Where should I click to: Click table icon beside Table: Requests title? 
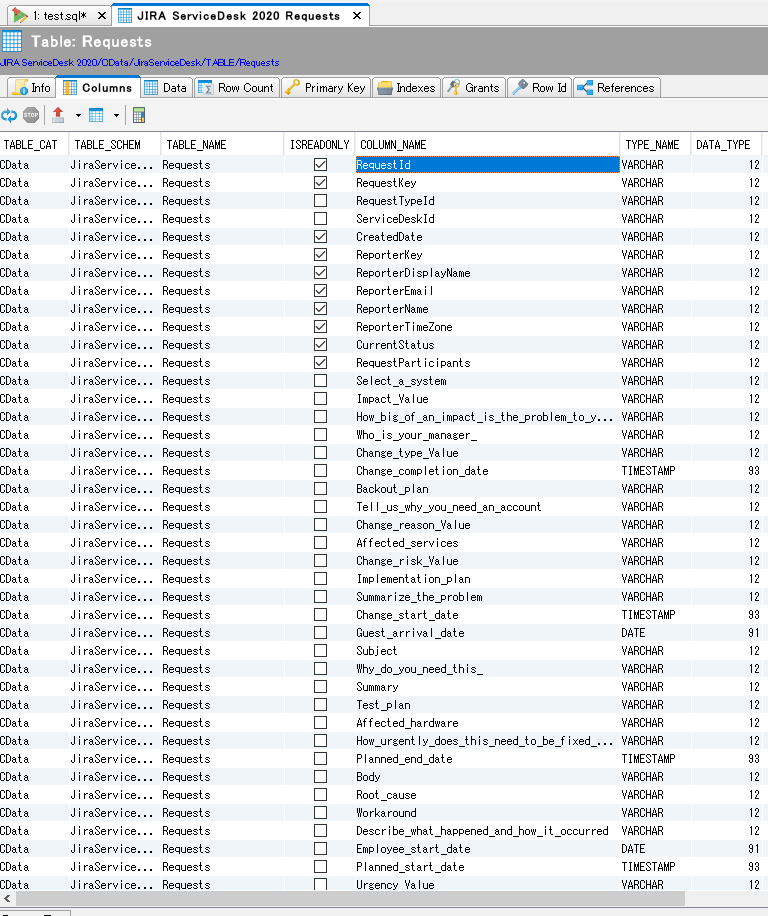[x=12, y=41]
